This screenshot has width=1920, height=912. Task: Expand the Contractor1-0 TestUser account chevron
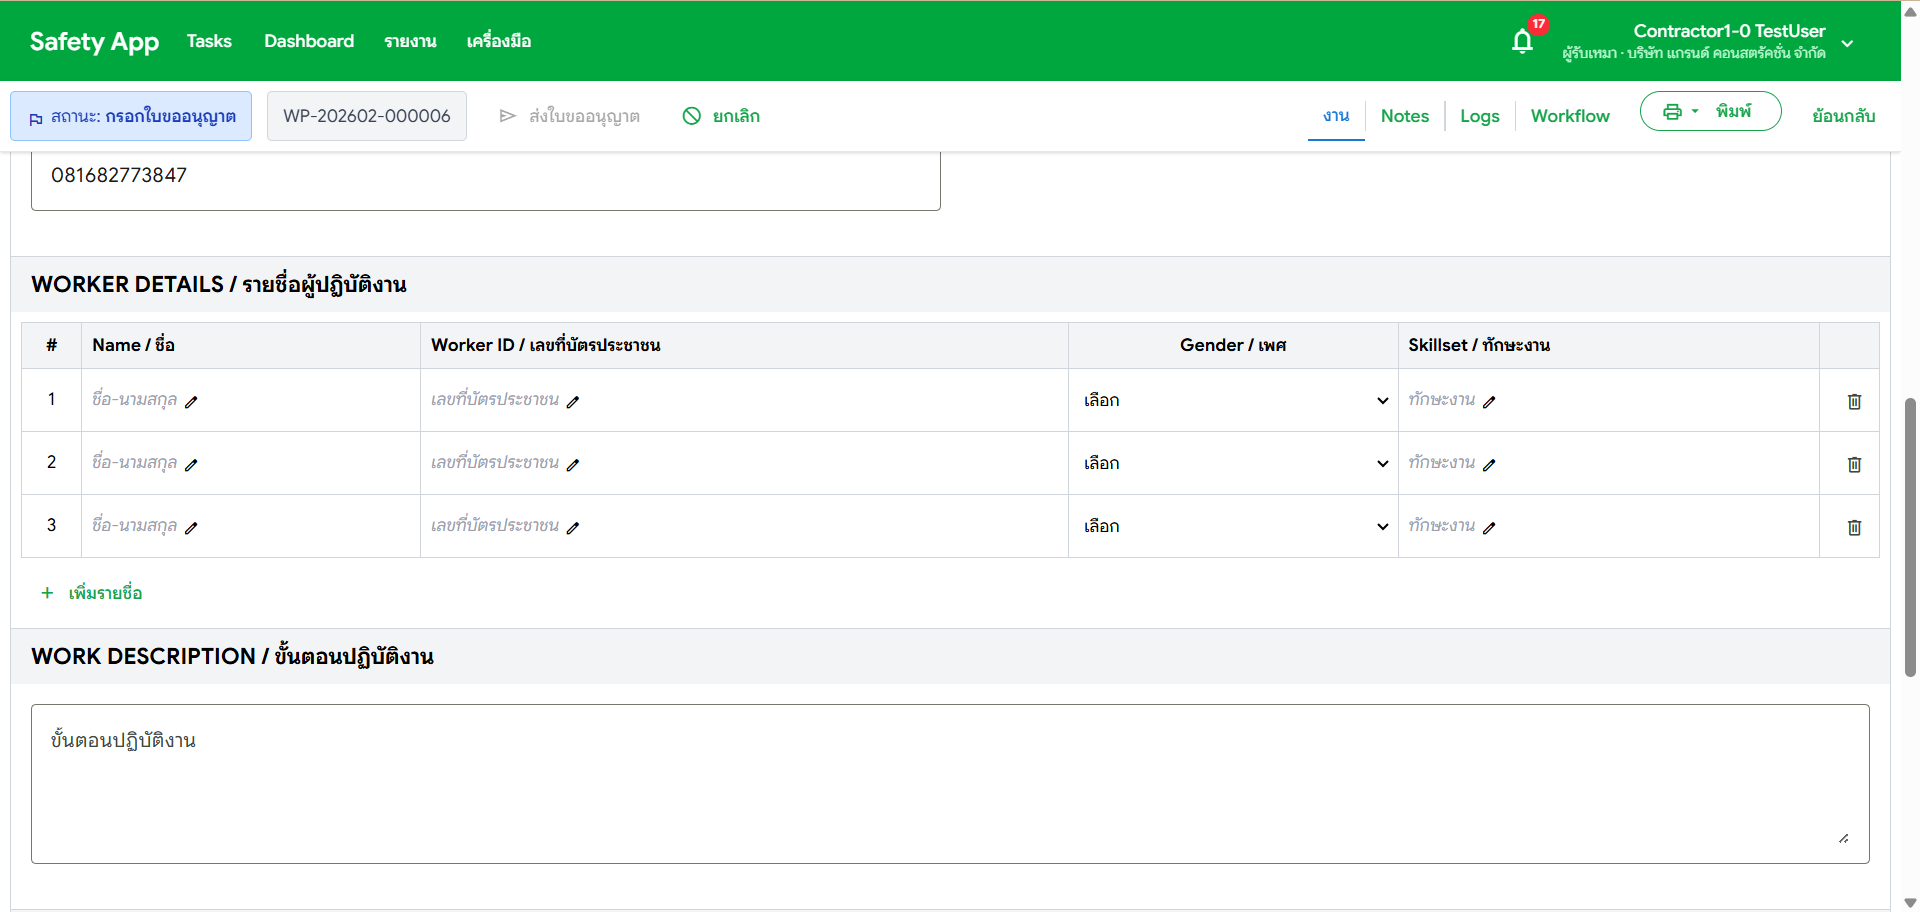[1847, 44]
